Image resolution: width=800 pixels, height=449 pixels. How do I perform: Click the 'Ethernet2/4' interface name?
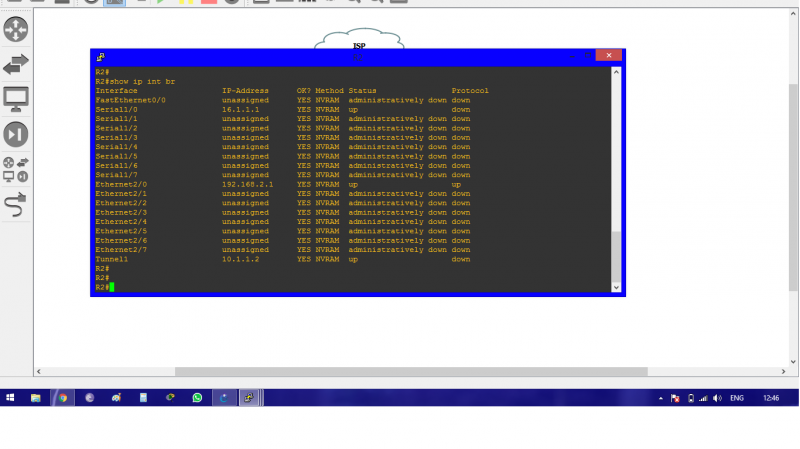tap(121, 222)
